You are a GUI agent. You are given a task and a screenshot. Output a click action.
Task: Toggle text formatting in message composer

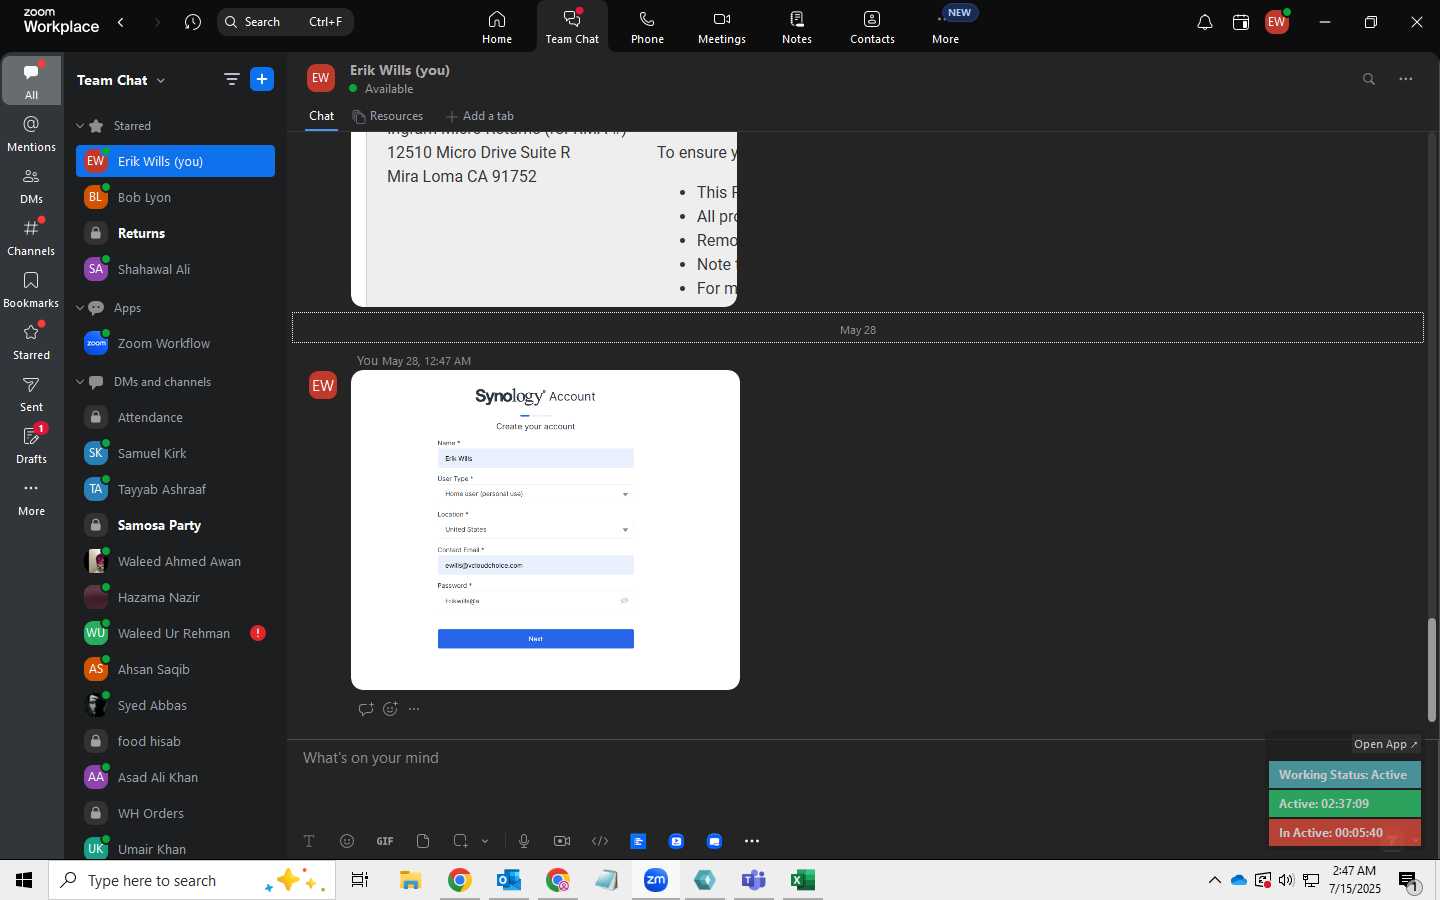point(309,841)
